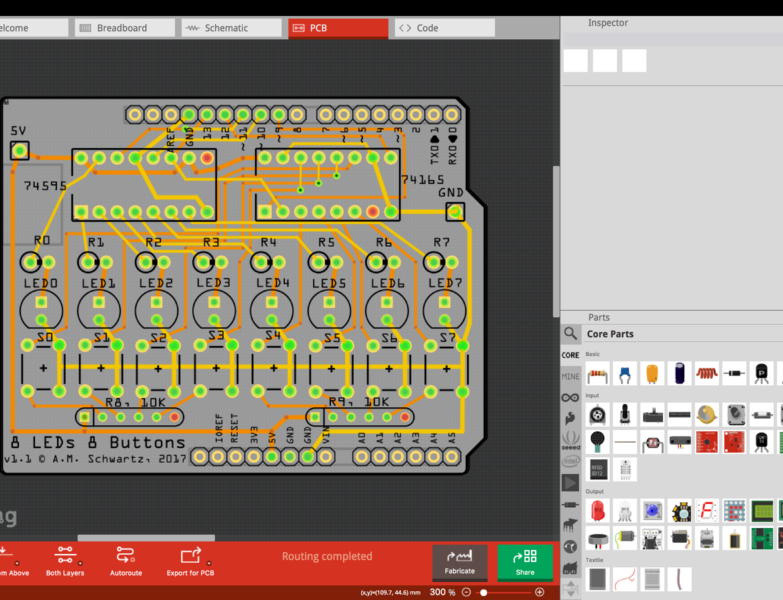Image resolution: width=783 pixels, height=600 pixels.
Task: Pick the red coil inductor part
Action: [706, 373]
